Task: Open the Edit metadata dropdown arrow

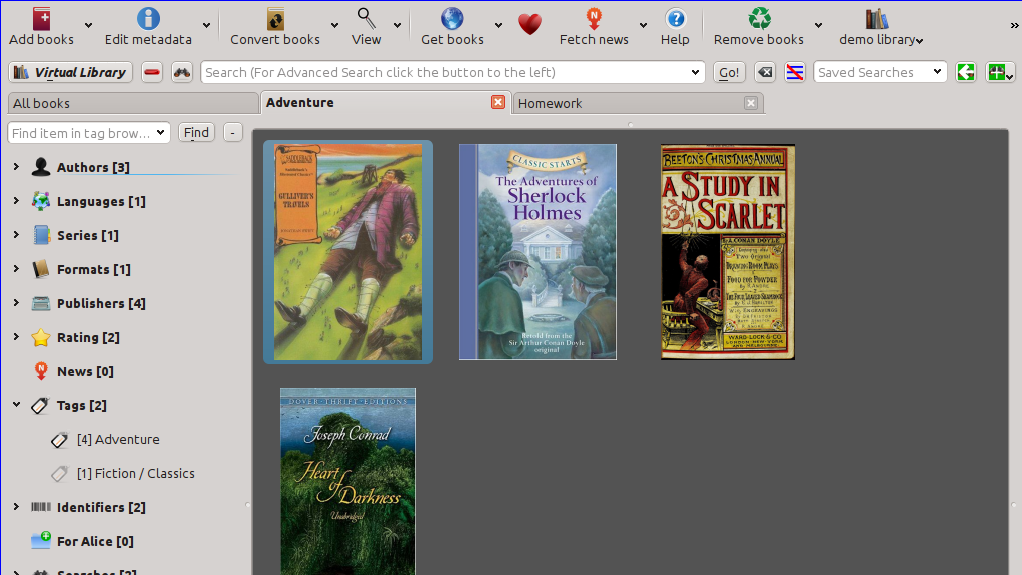Action: (206, 25)
